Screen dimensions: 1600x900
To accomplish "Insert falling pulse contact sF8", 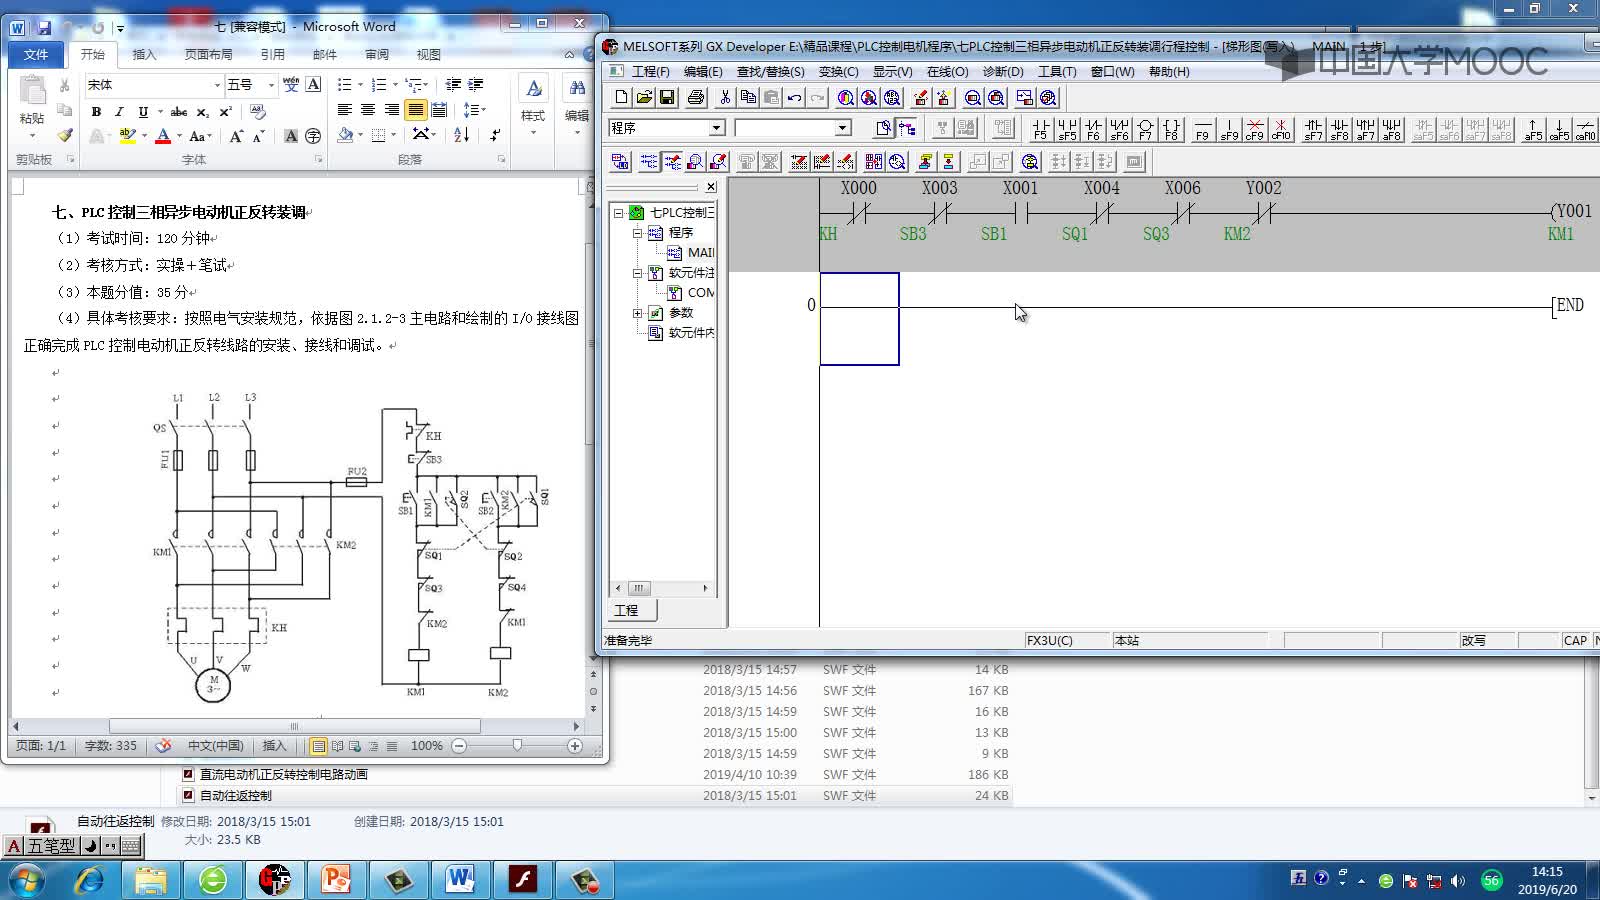I will tap(1339, 129).
